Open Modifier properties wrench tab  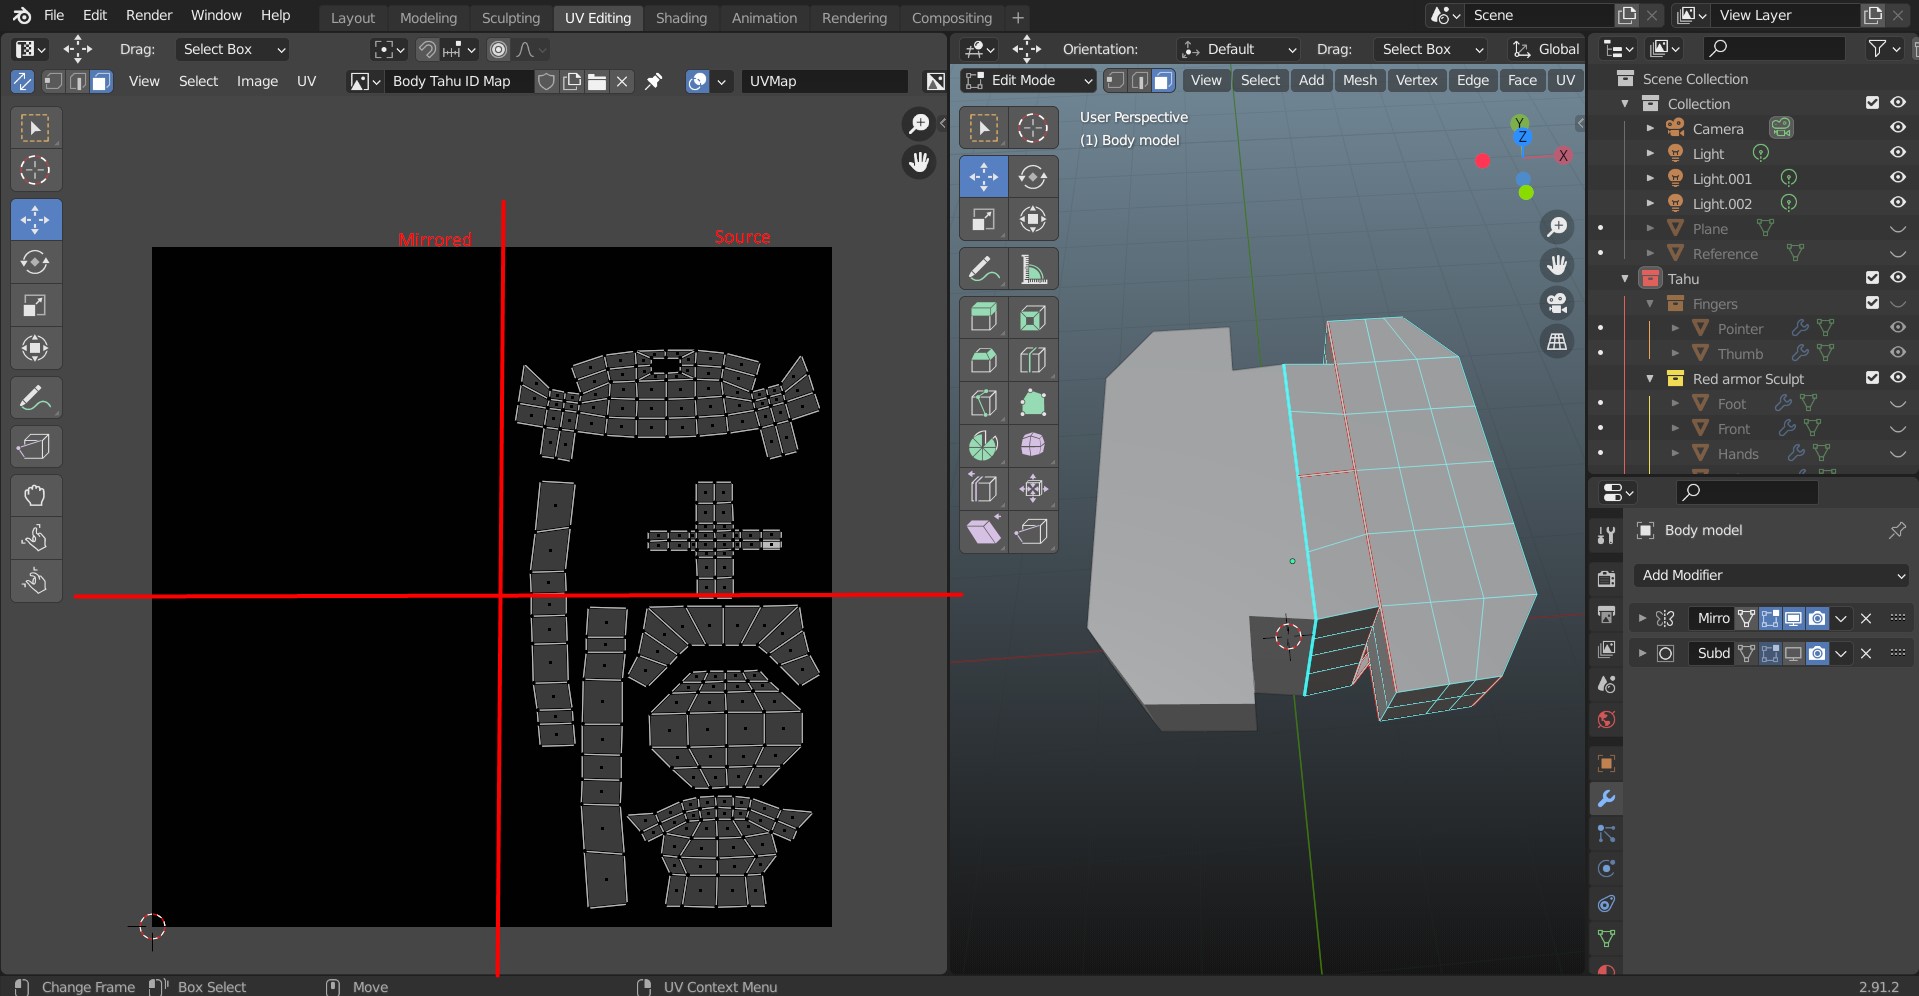coord(1606,799)
